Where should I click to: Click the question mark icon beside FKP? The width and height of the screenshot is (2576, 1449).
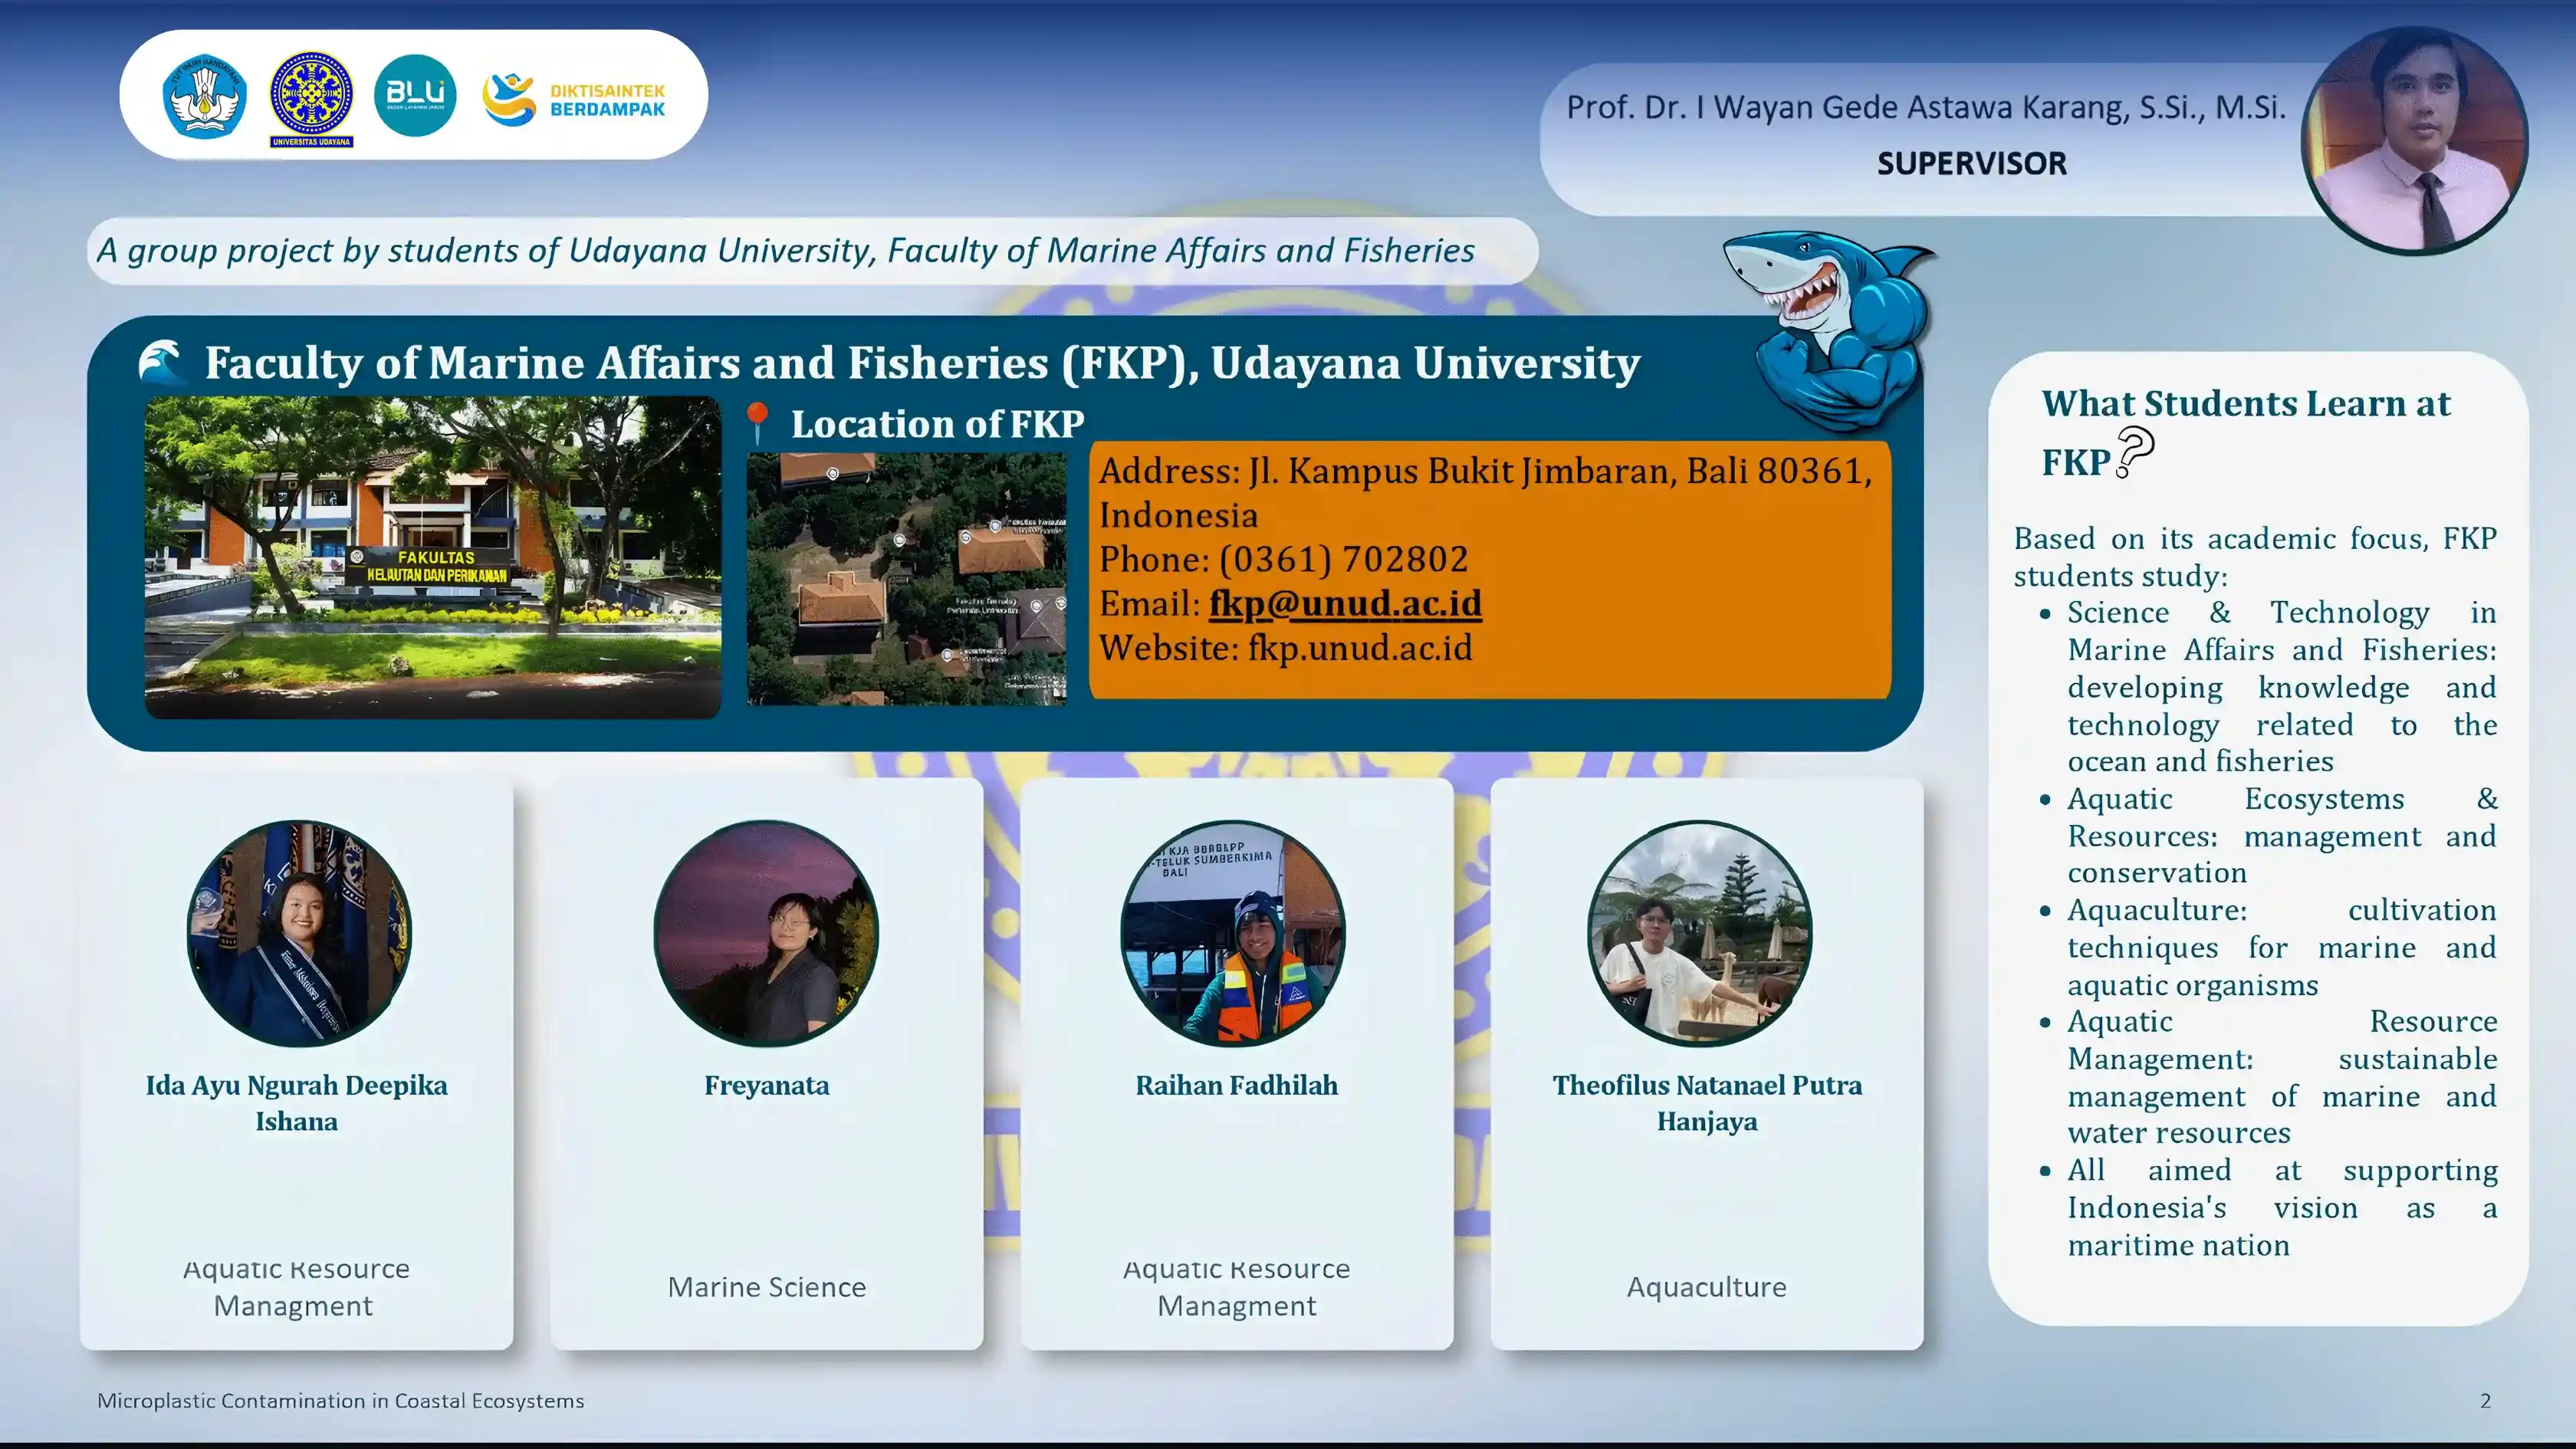click(x=2135, y=452)
